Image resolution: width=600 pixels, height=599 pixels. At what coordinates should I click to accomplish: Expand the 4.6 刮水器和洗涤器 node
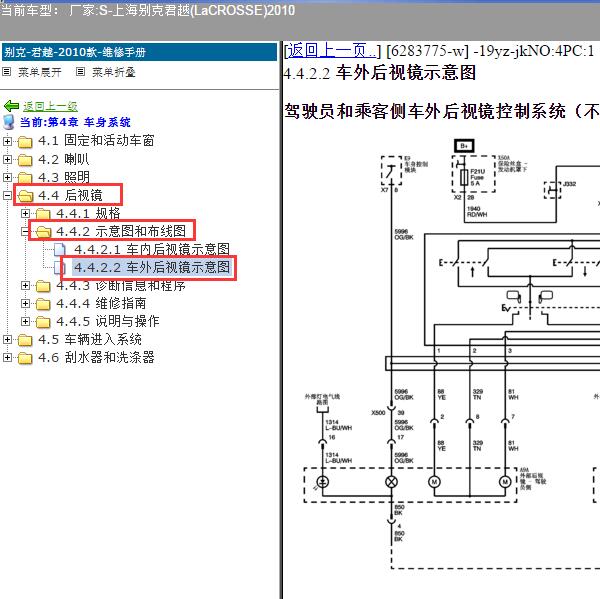[x=7, y=357]
